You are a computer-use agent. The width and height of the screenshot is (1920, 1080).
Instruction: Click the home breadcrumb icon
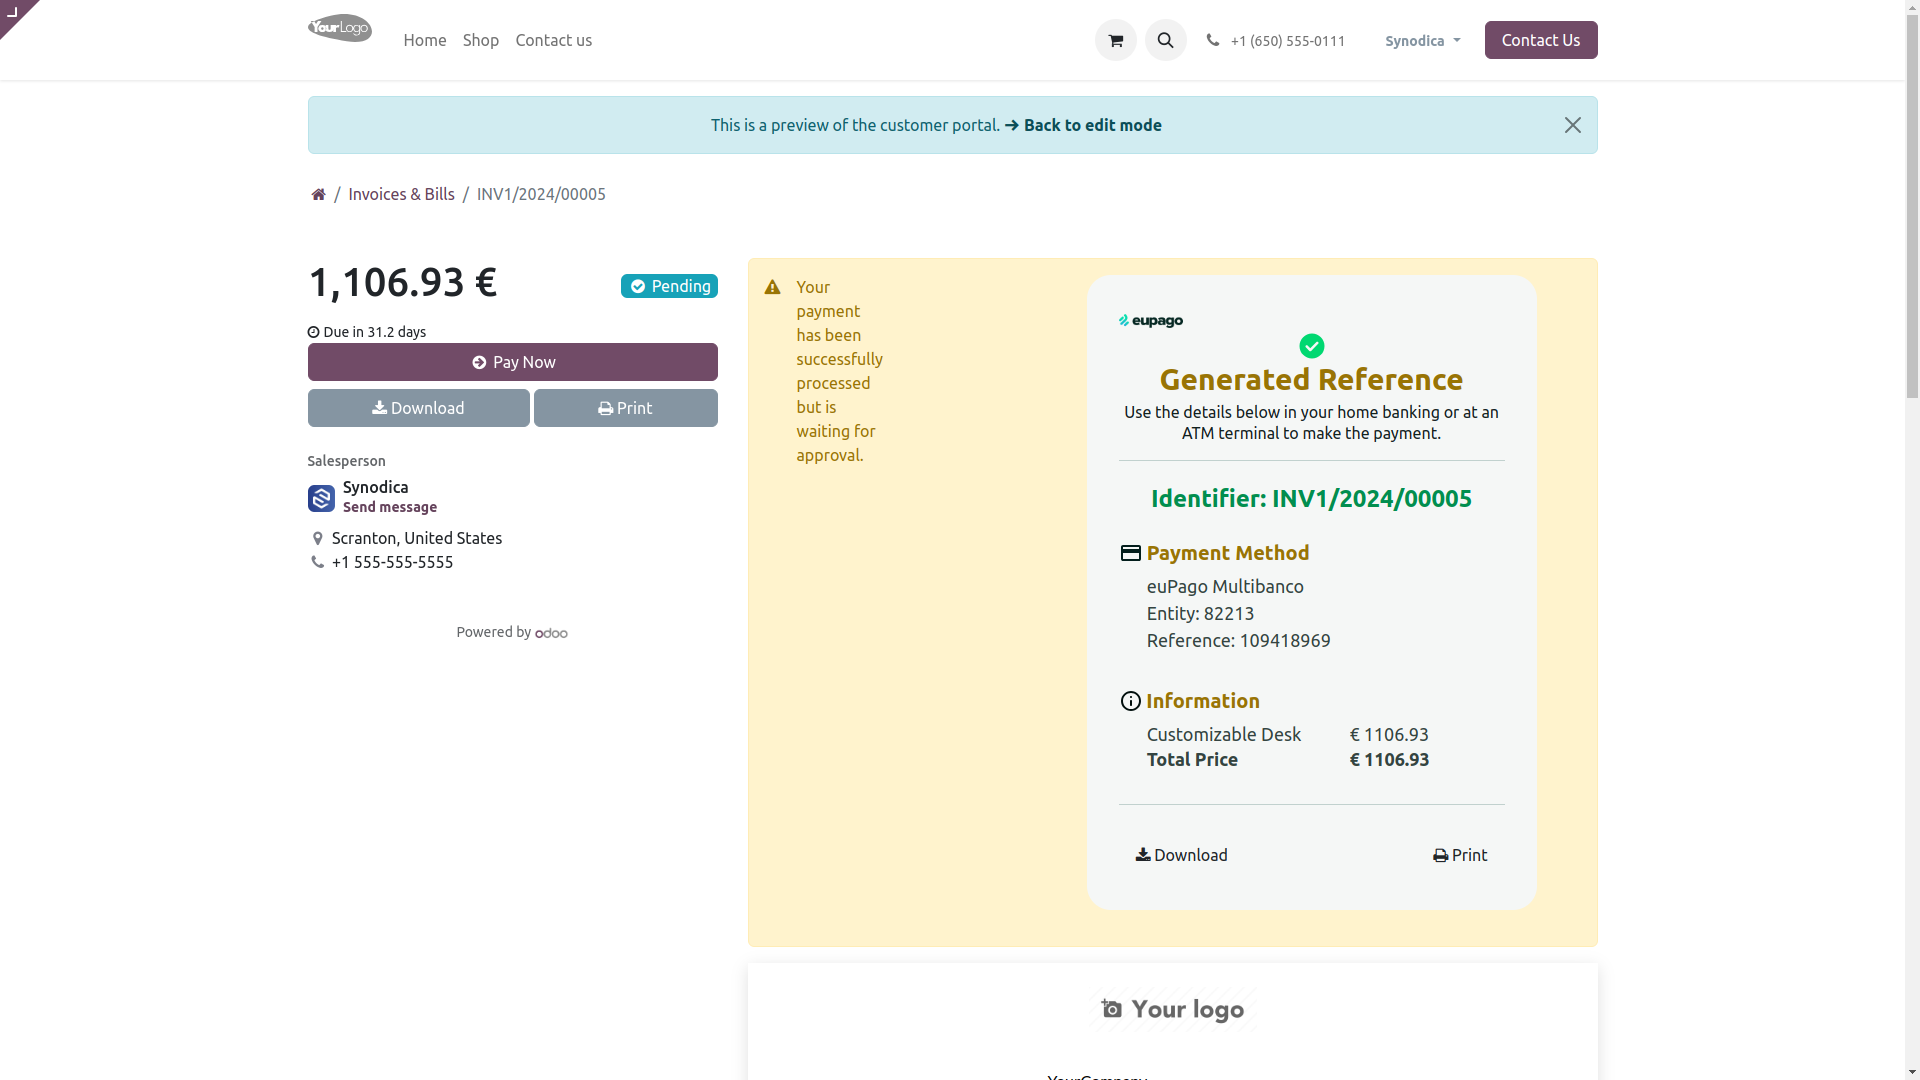pyautogui.click(x=318, y=194)
